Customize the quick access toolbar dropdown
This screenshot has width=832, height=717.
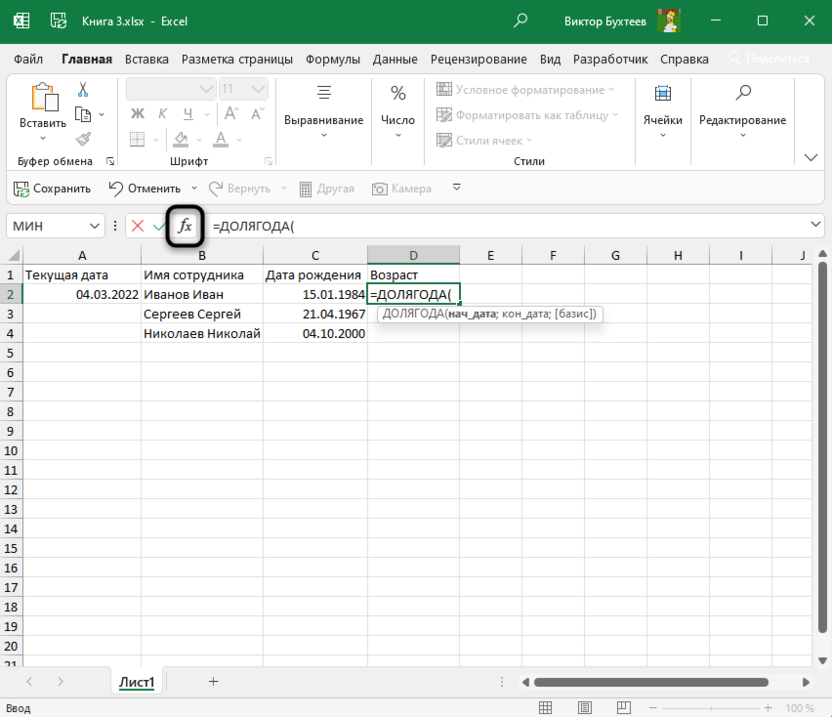pos(457,187)
